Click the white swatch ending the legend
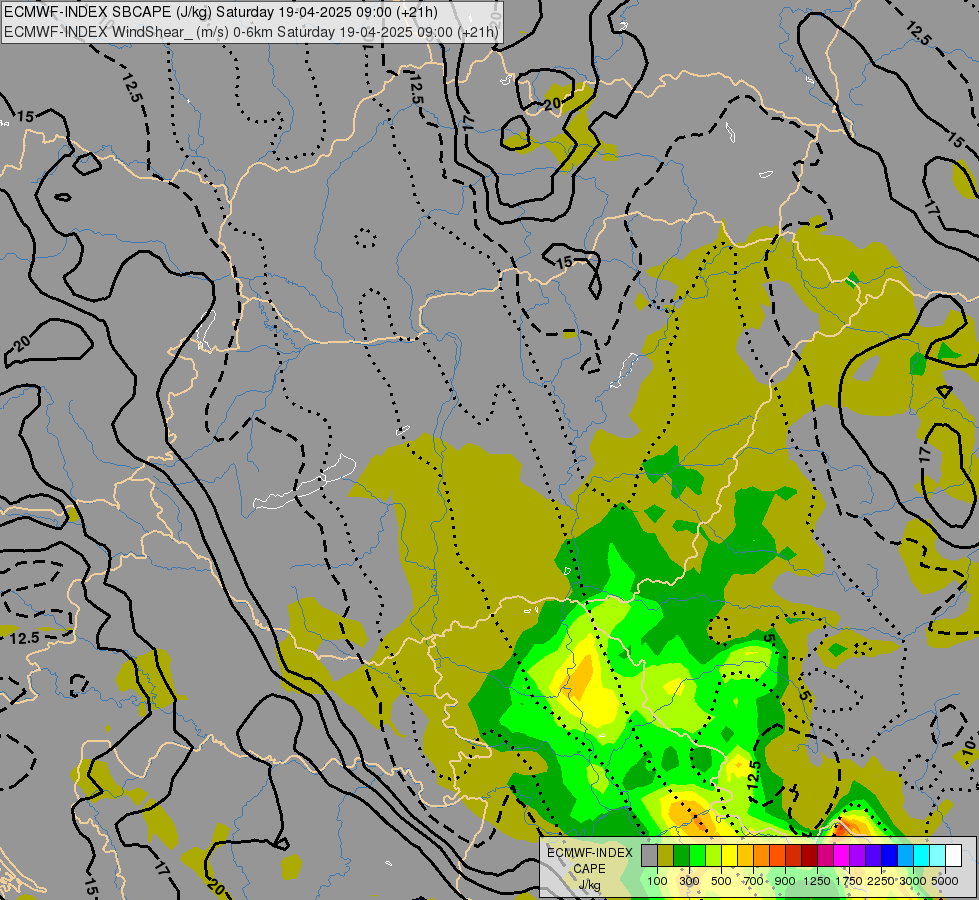 click(953, 855)
